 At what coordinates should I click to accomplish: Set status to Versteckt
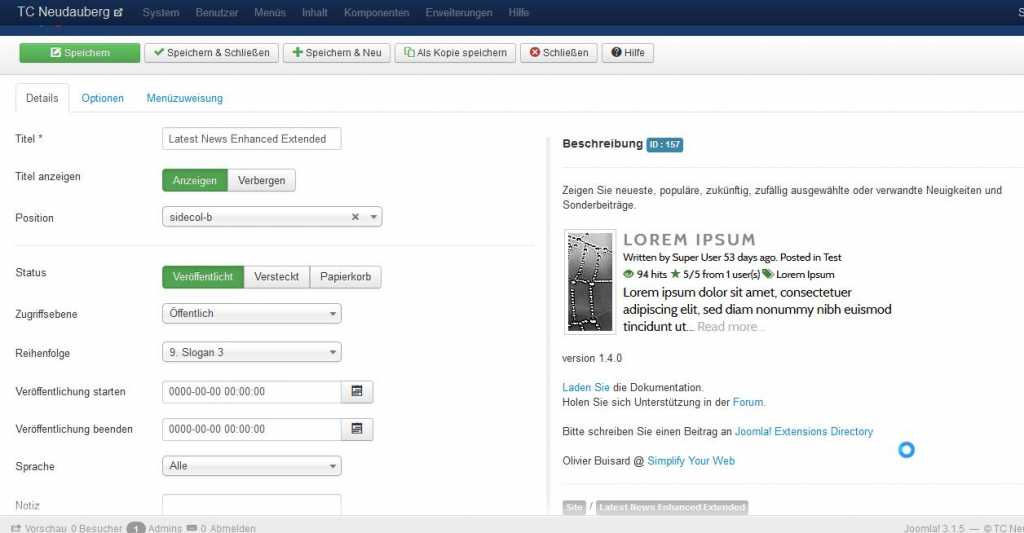276,277
